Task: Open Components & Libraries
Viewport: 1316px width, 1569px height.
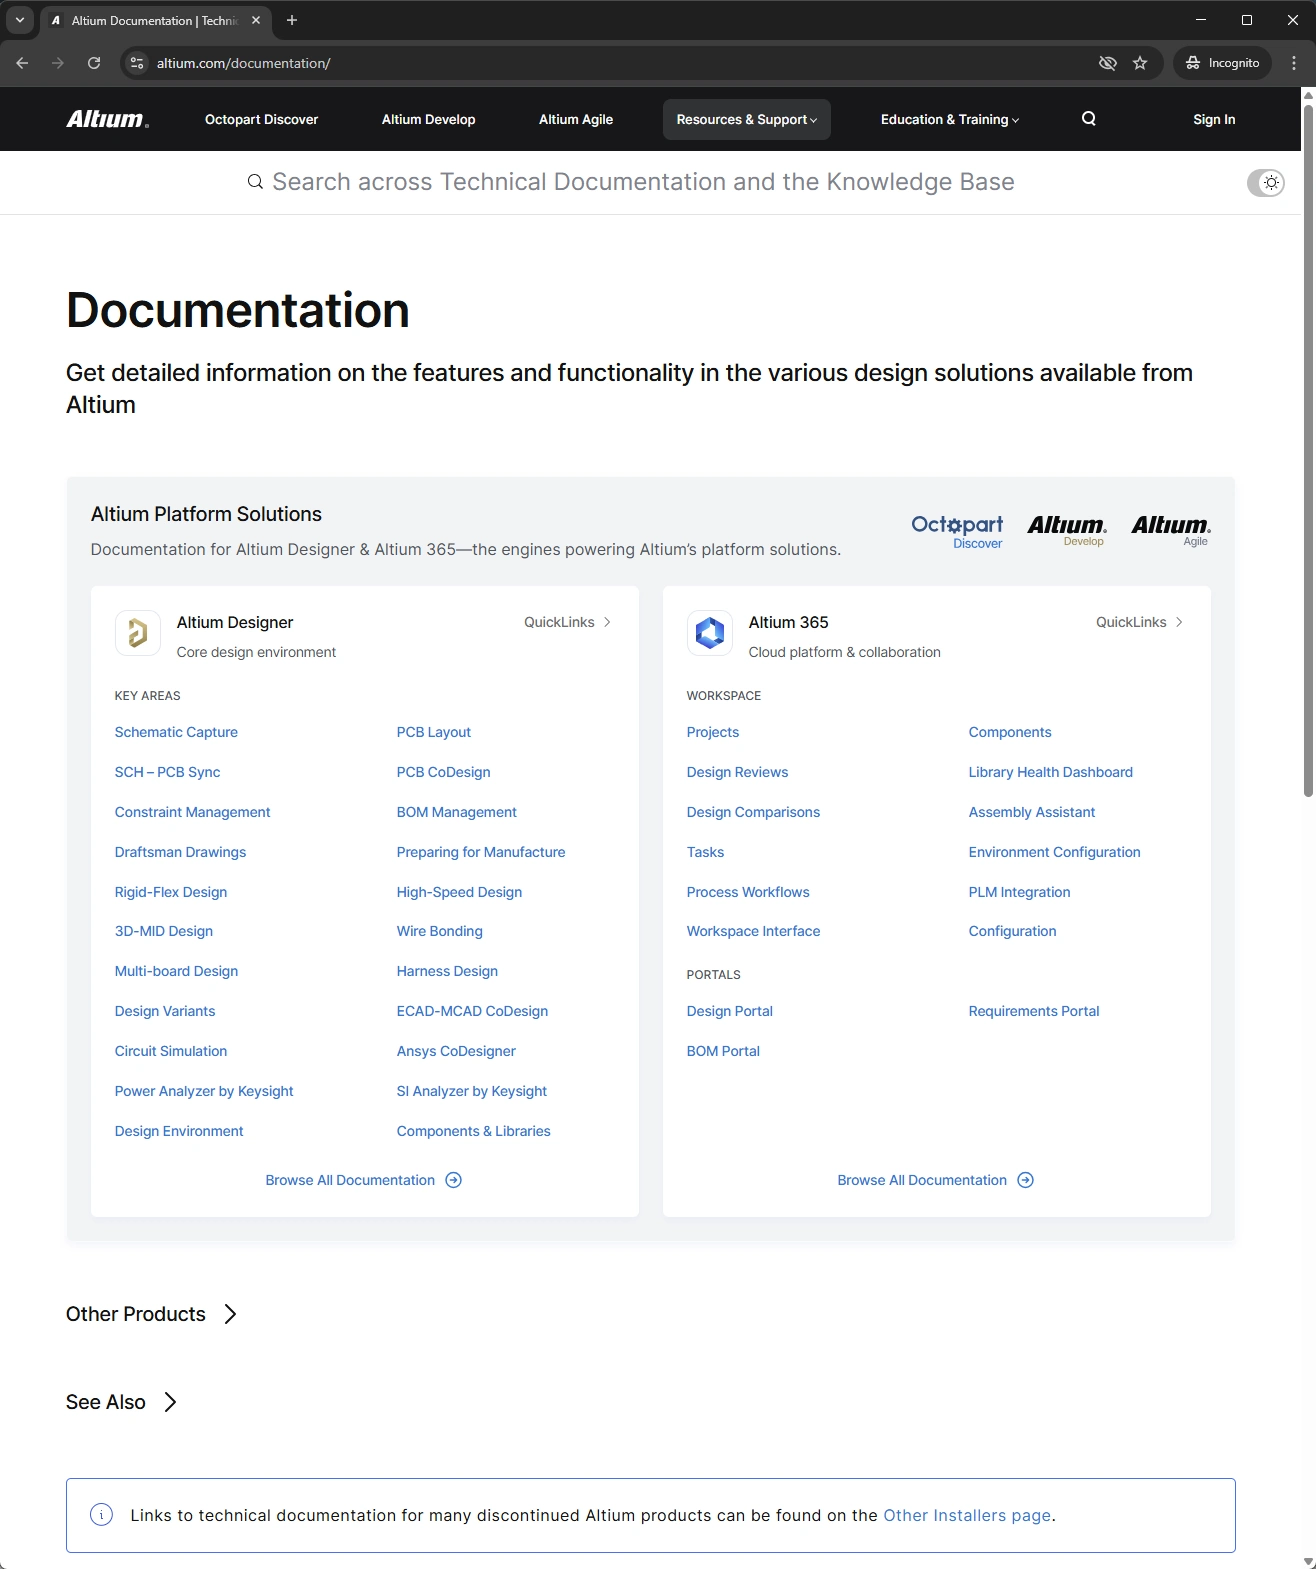Action: (x=474, y=1131)
